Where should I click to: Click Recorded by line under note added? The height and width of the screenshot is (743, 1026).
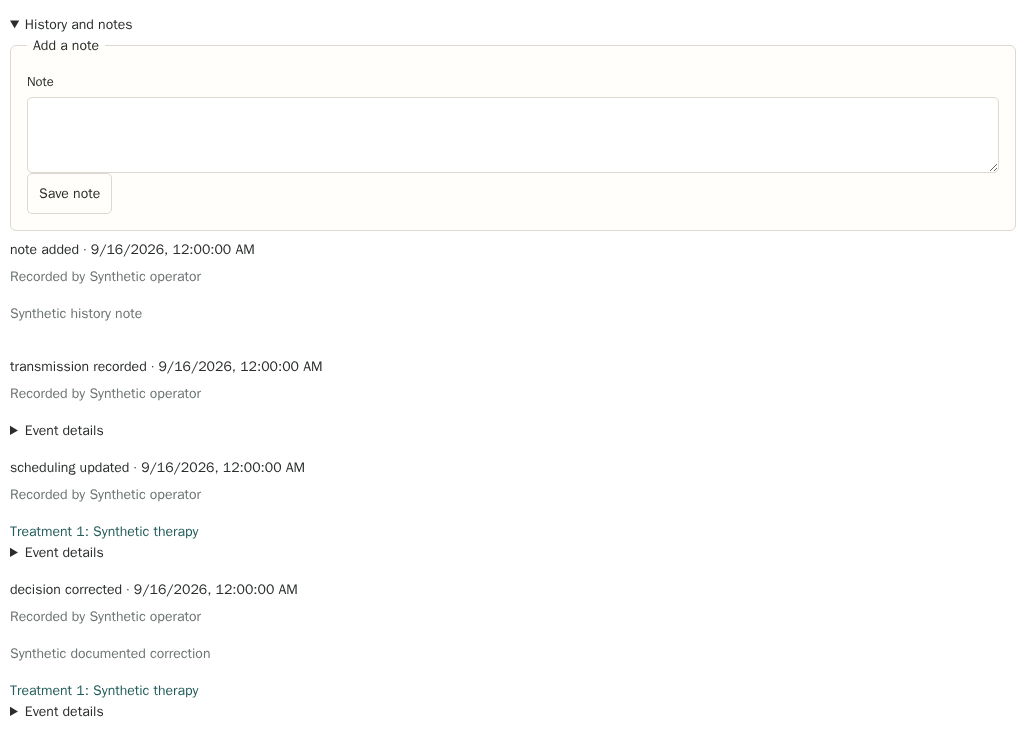click(x=105, y=277)
